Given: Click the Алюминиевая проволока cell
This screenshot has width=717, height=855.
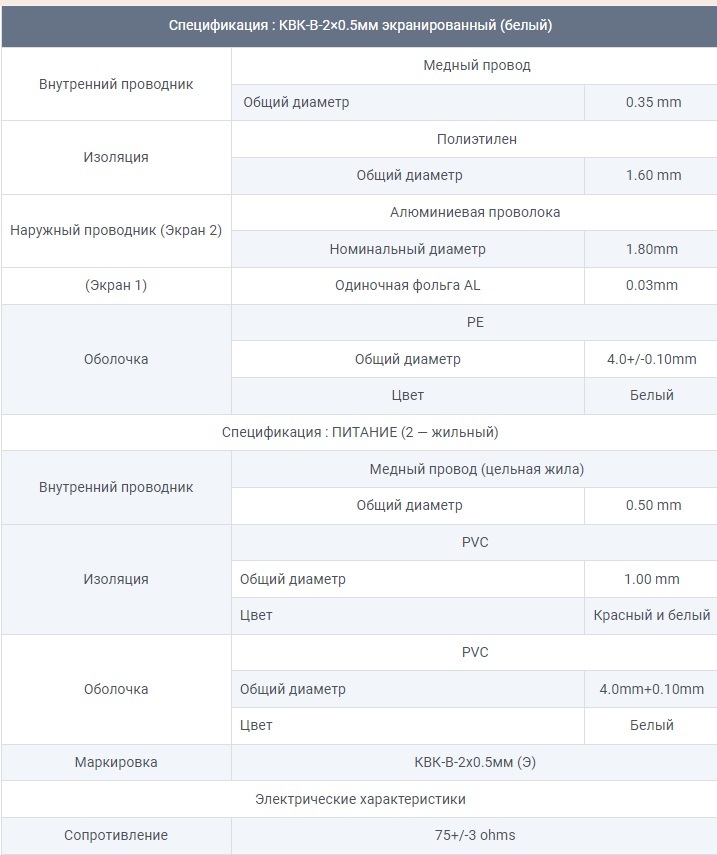Looking at the screenshot, I should 476,212.
